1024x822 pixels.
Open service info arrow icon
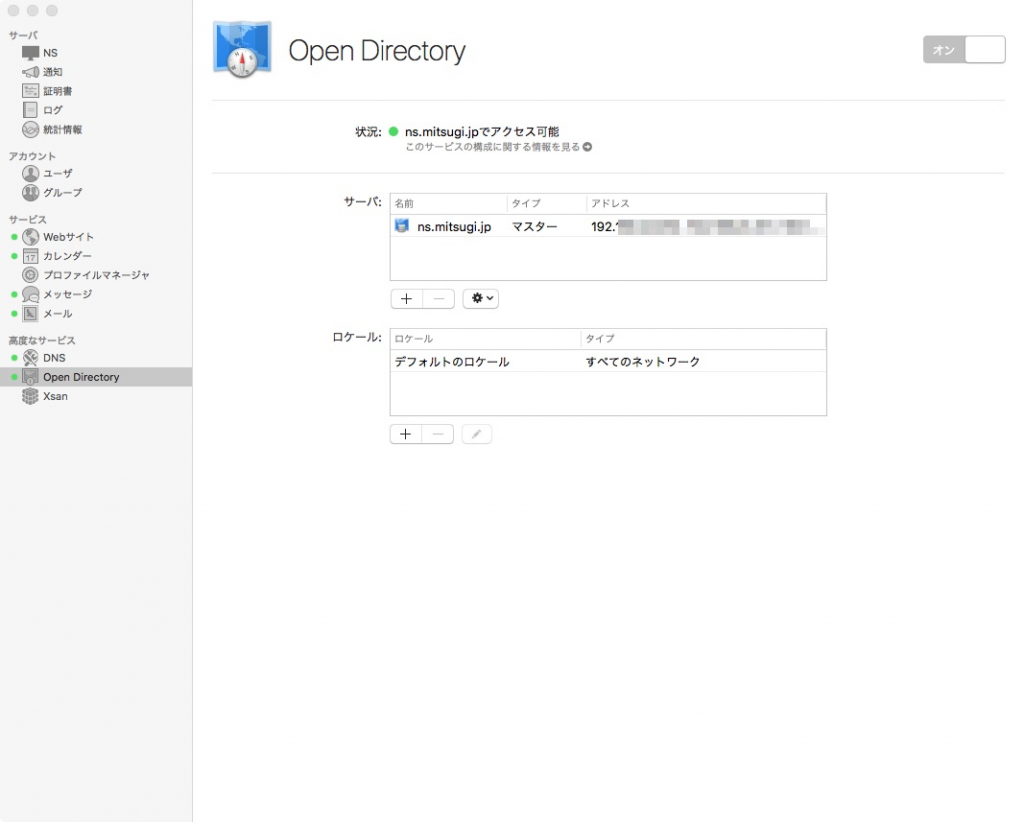coord(587,147)
